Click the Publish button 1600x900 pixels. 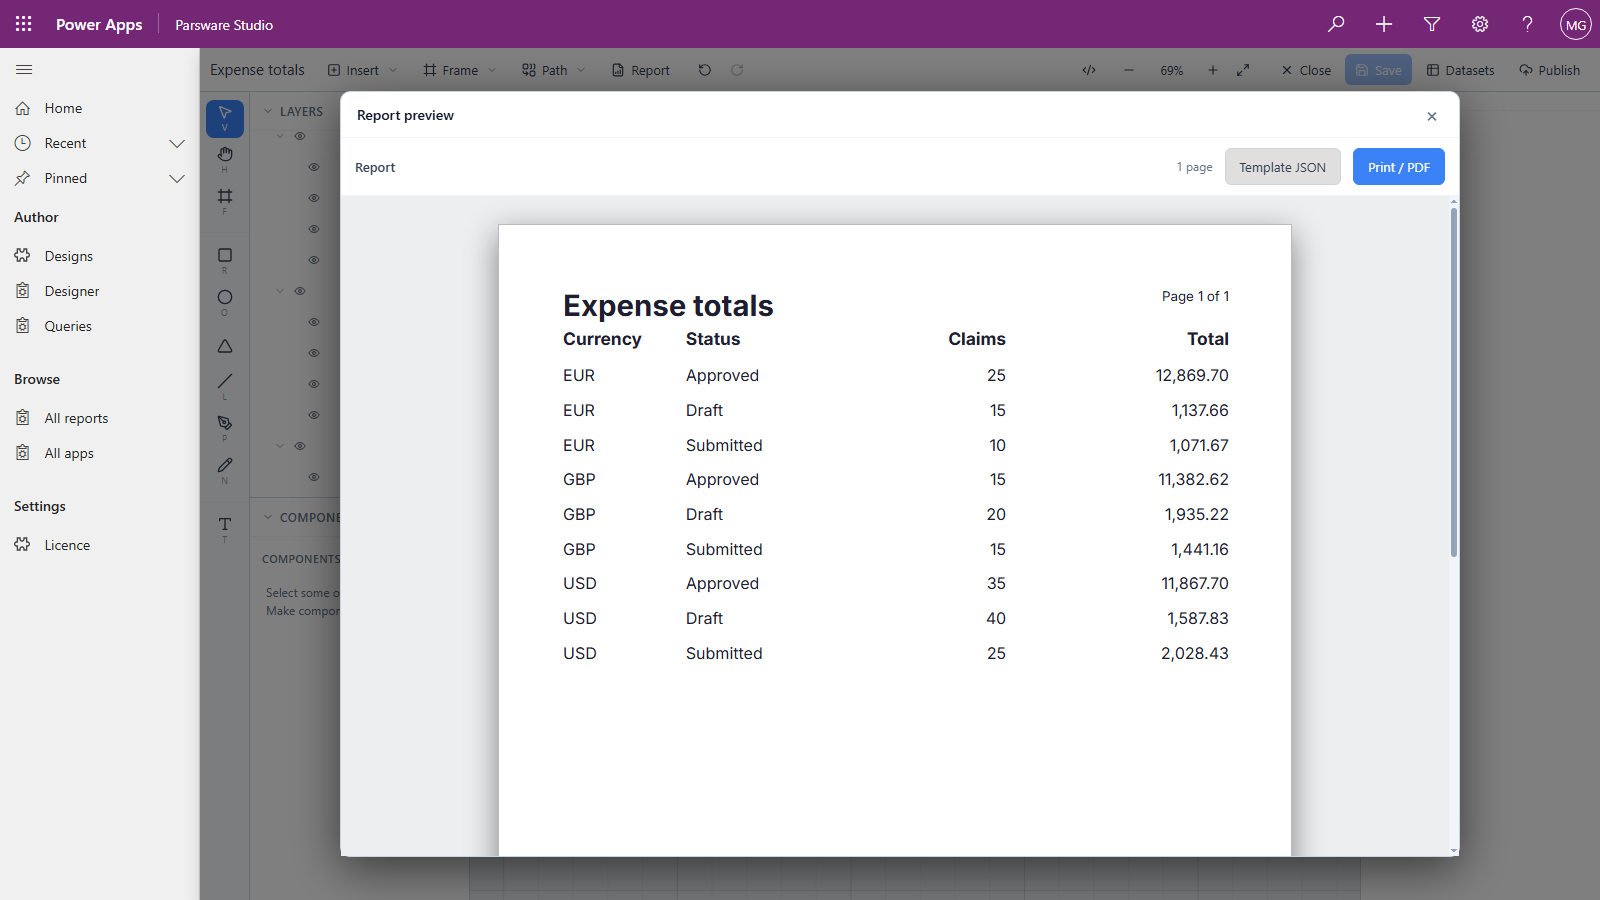pyautogui.click(x=1549, y=70)
